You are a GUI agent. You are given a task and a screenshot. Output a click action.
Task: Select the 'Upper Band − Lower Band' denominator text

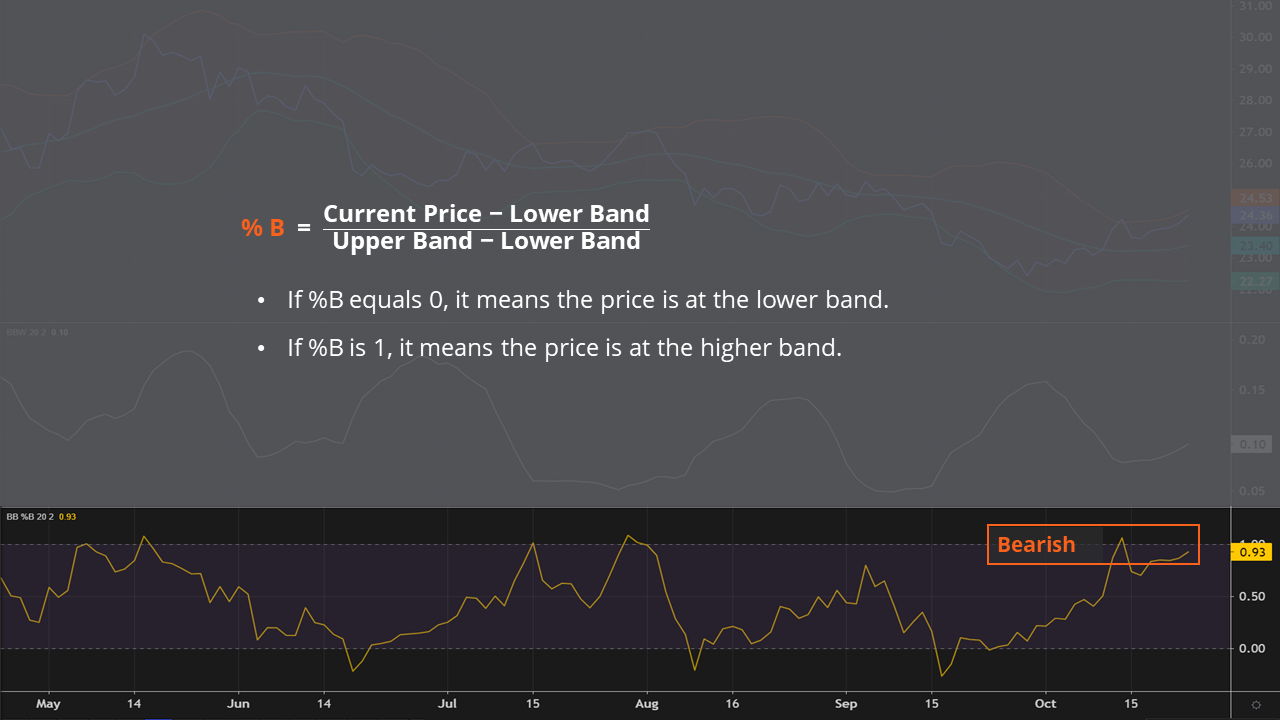pos(486,241)
